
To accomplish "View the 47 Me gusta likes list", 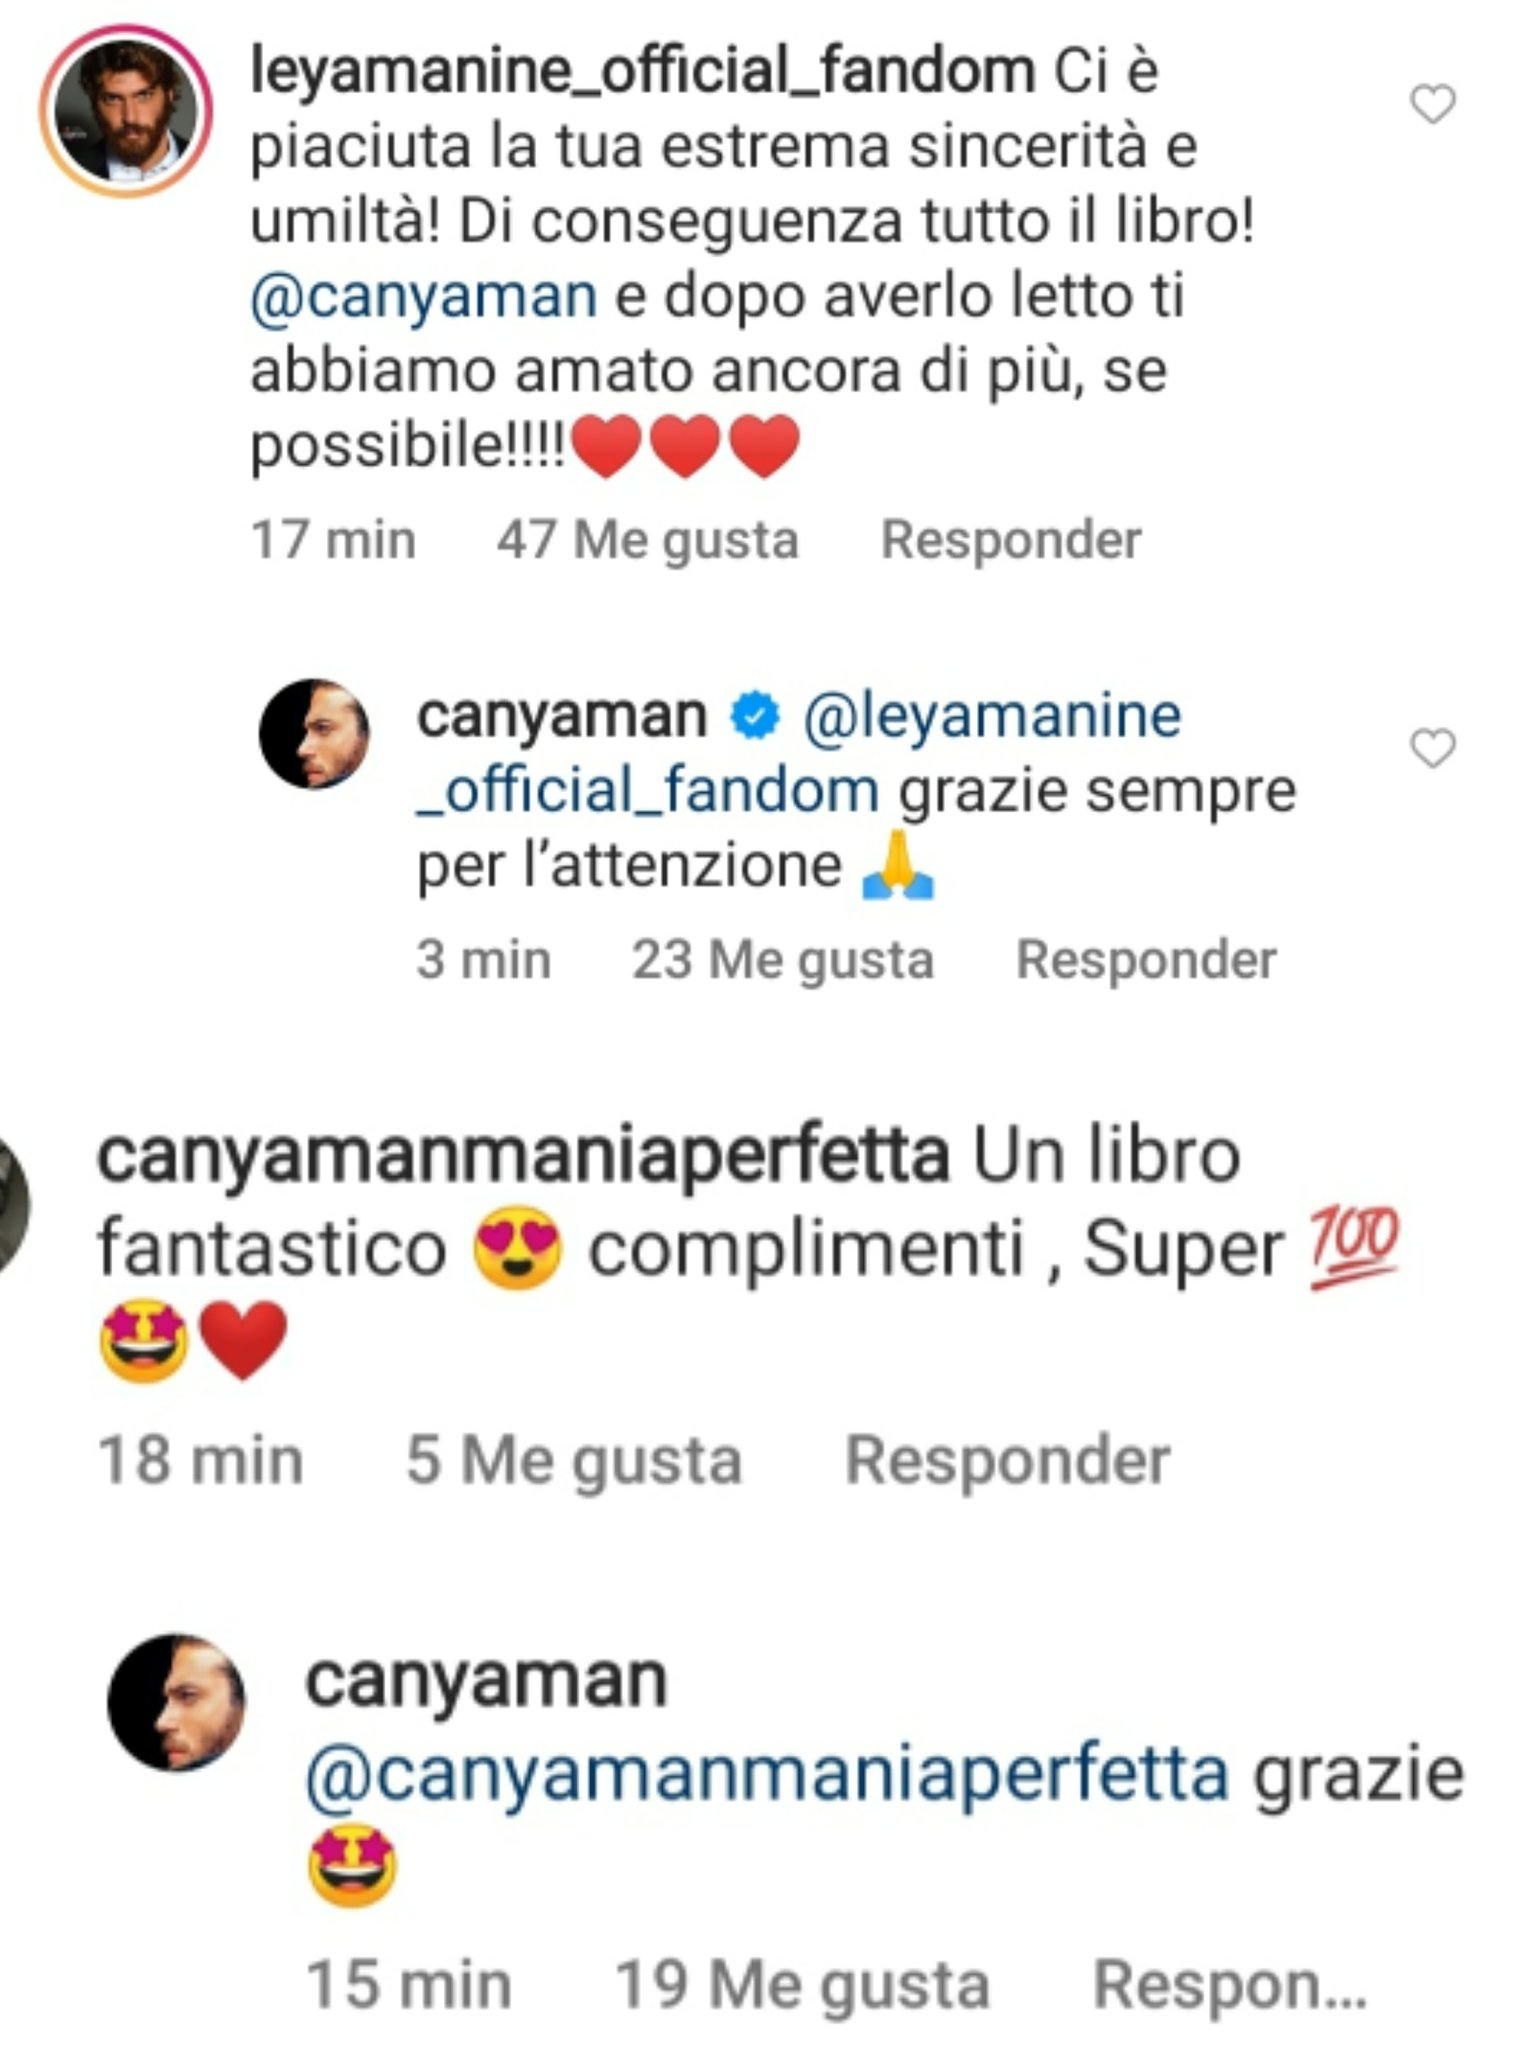I will 648,541.
